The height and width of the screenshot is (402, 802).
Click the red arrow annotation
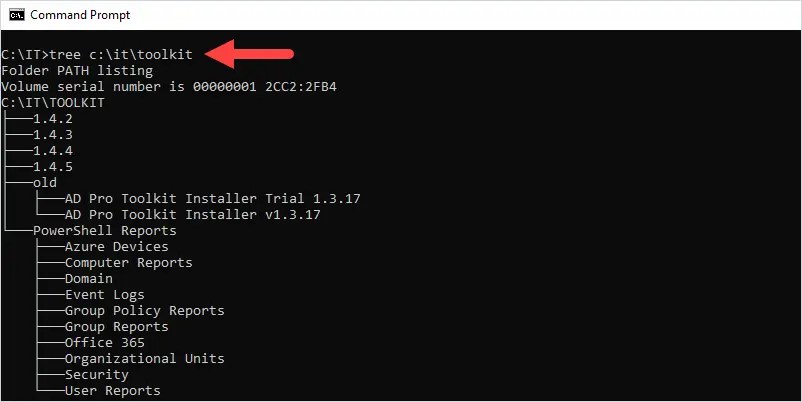[249, 54]
